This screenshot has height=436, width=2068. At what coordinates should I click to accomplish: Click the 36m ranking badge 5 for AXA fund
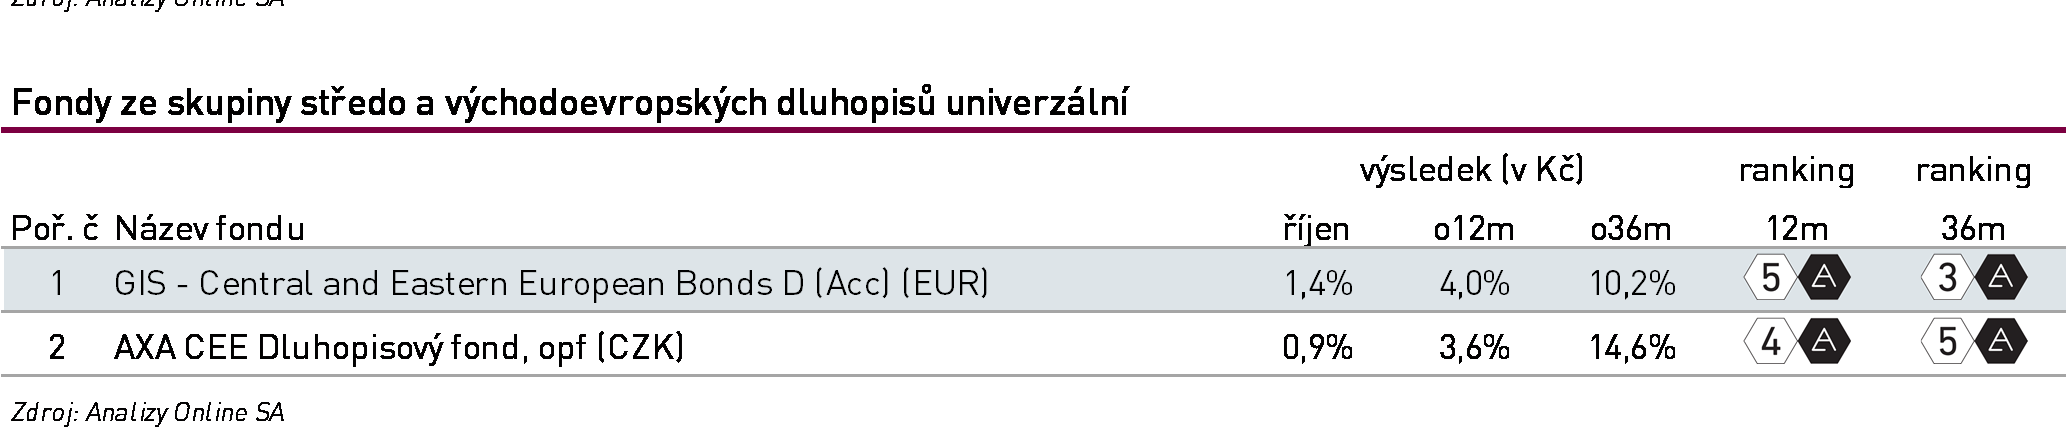1948,343
